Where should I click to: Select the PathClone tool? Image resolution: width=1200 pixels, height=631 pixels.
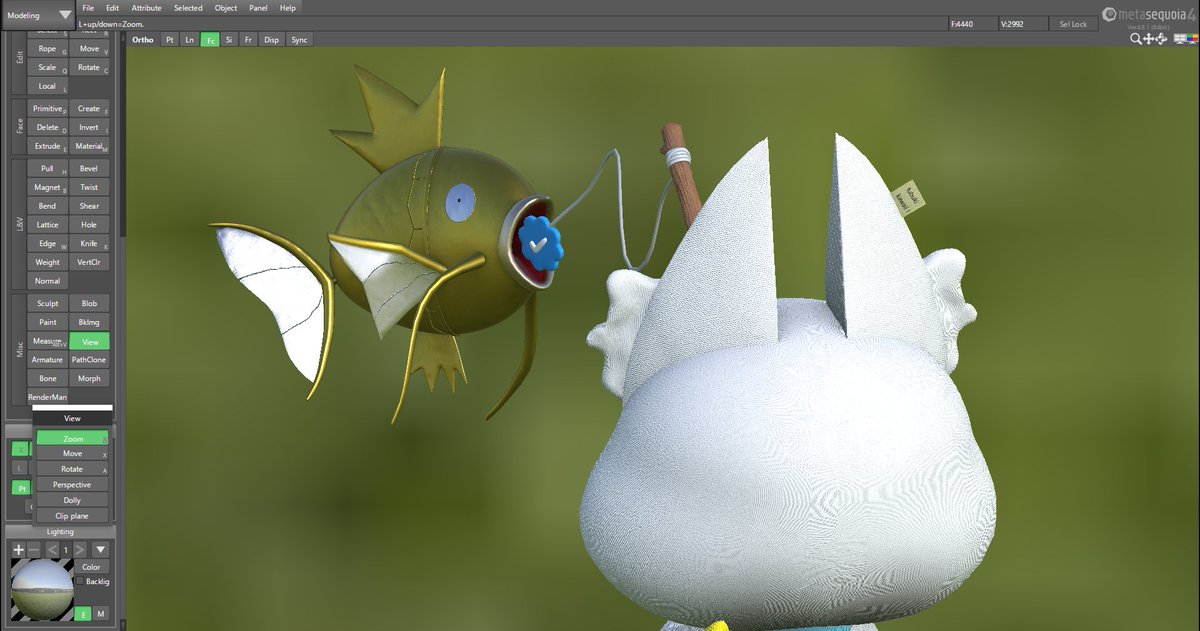pyautogui.click(x=89, y=359)
